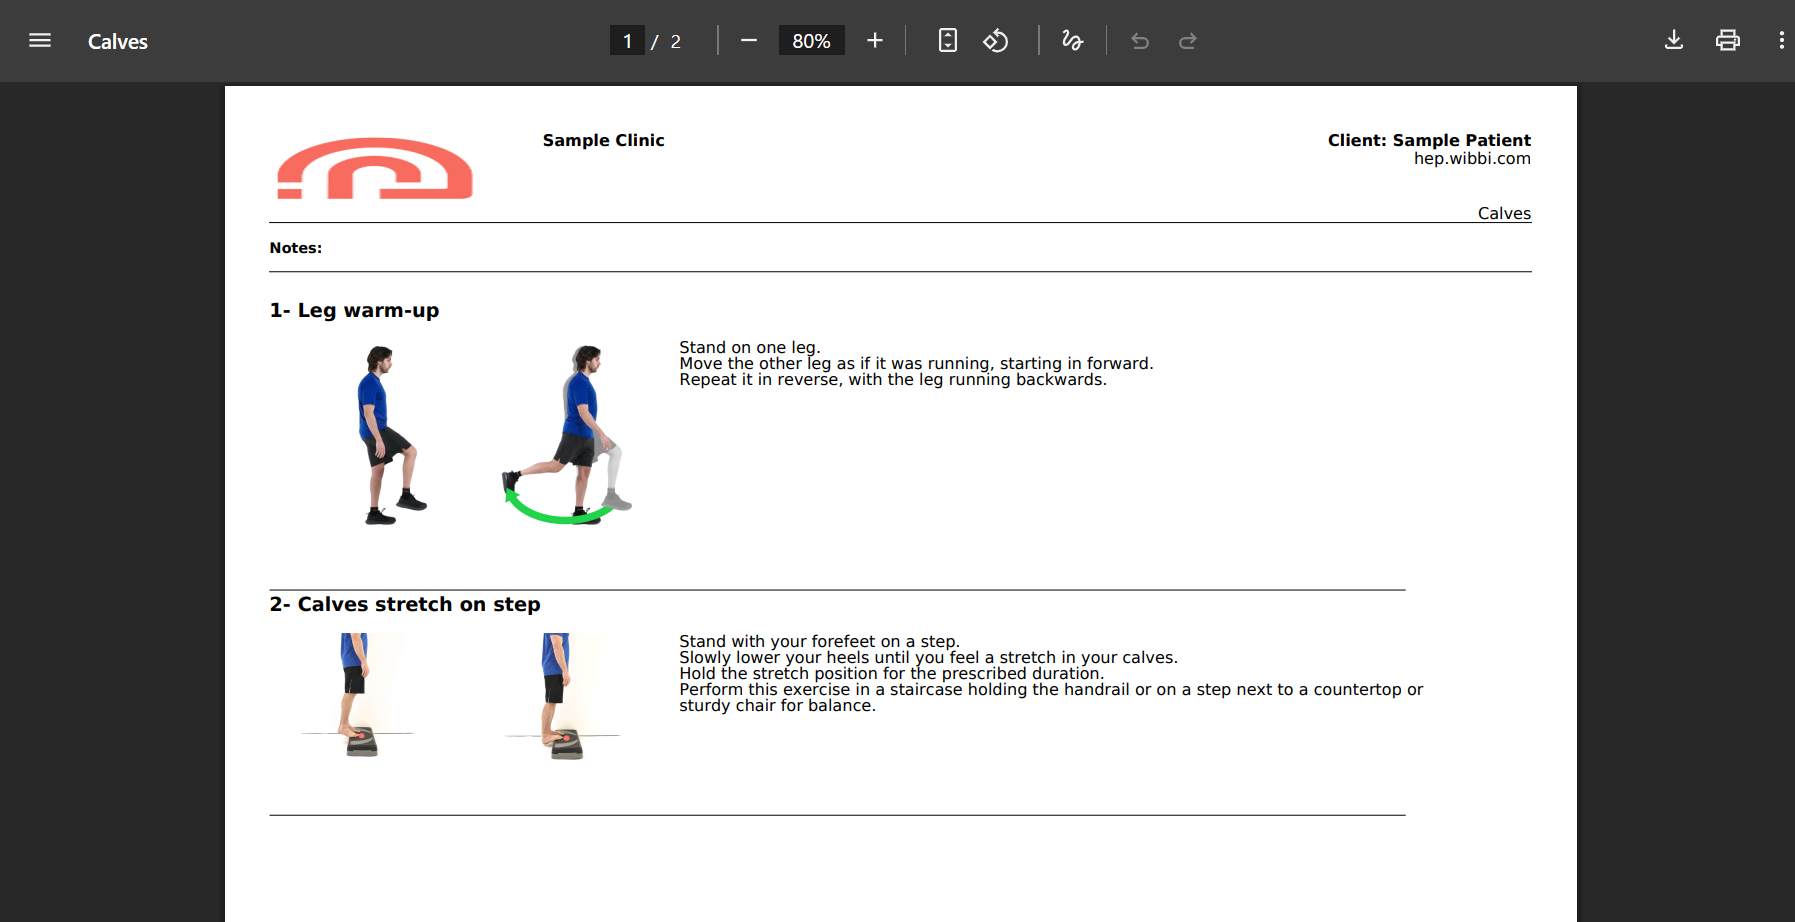Click the zoom out minus icon
Image resolution: width=1795 pixels, height=922 pixels.
[749, 41]
